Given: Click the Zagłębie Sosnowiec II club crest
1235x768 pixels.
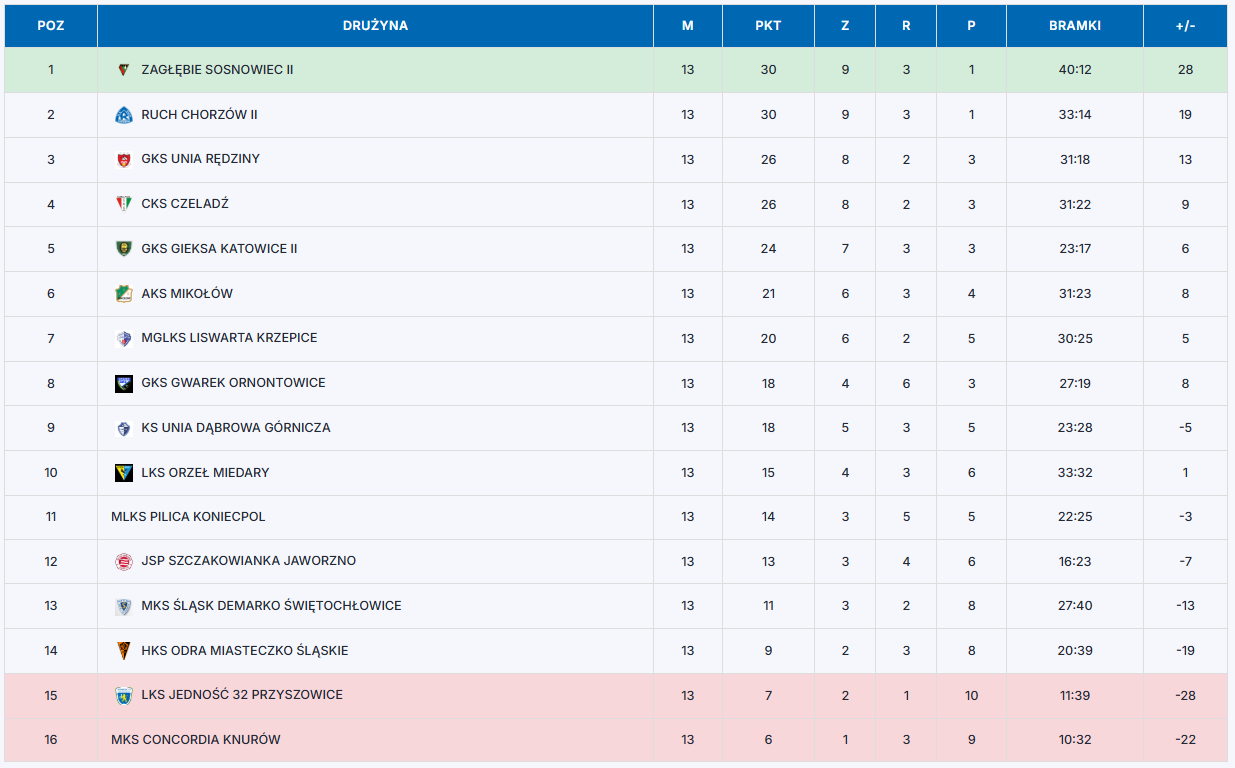Looking at the screenshot, I should point(123,70).
